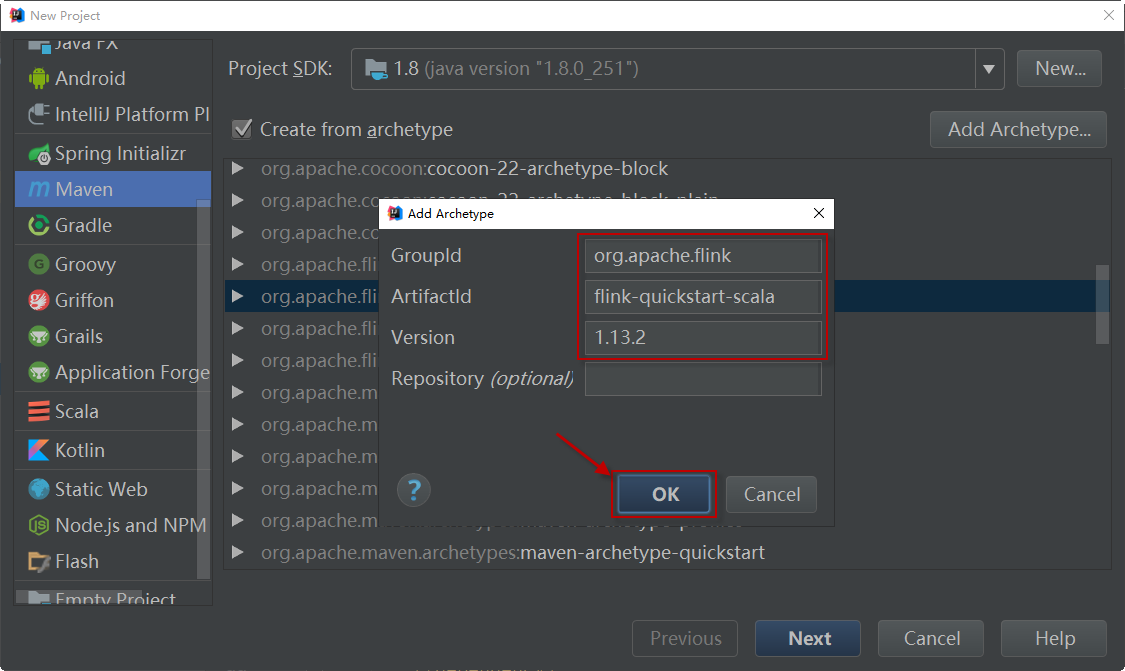Select Application Forge entry
Viewport: 1125px width, 671px height.
[x=113, y=372]
